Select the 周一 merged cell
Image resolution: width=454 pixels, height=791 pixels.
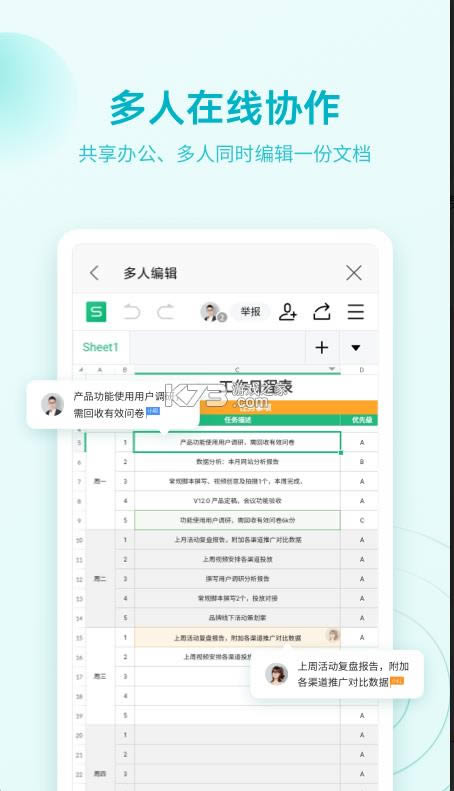100,481
